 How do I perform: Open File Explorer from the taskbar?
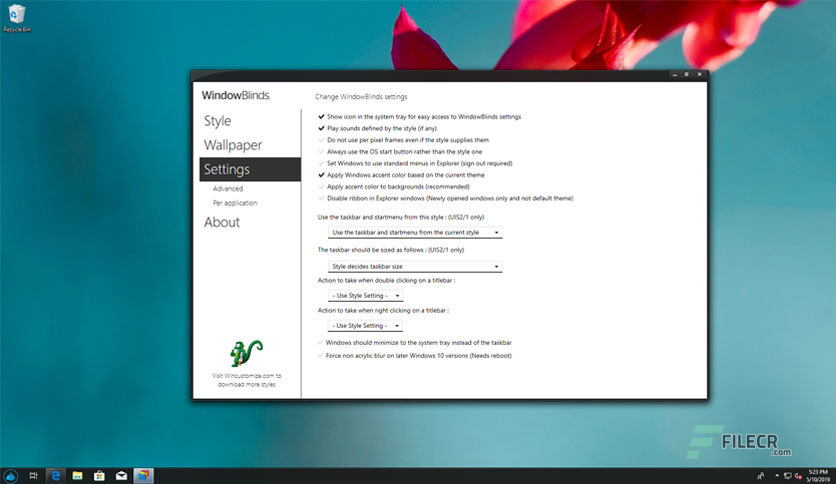[77, 475]
